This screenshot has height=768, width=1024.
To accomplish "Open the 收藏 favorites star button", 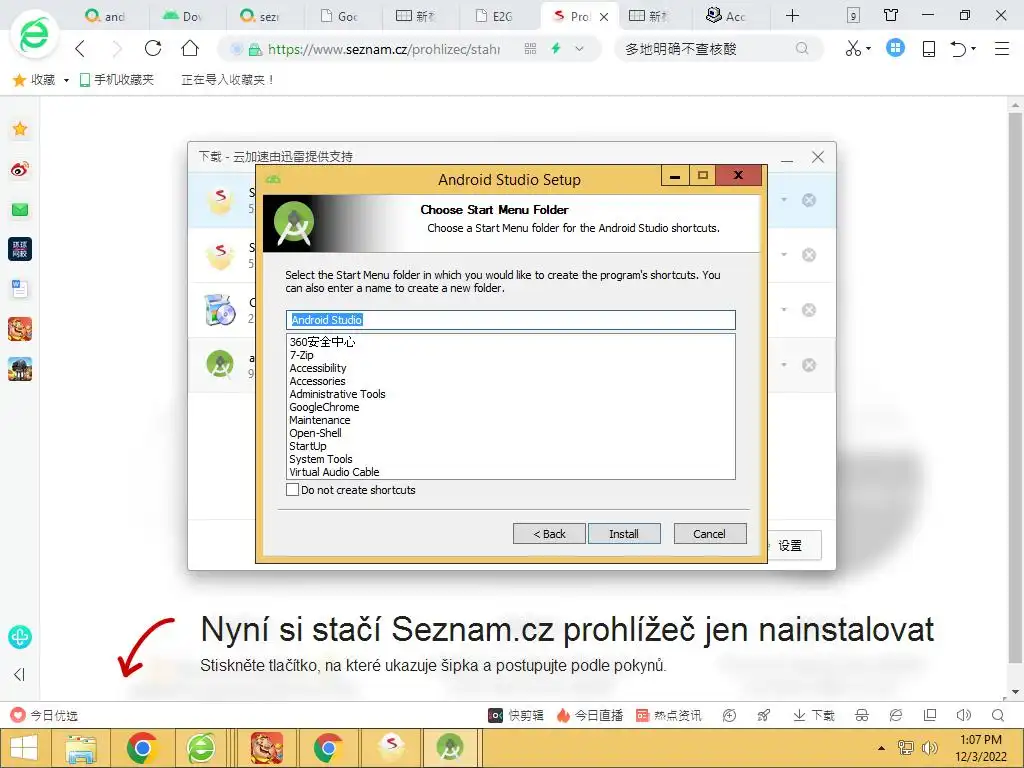I will (x=35, y=80).
